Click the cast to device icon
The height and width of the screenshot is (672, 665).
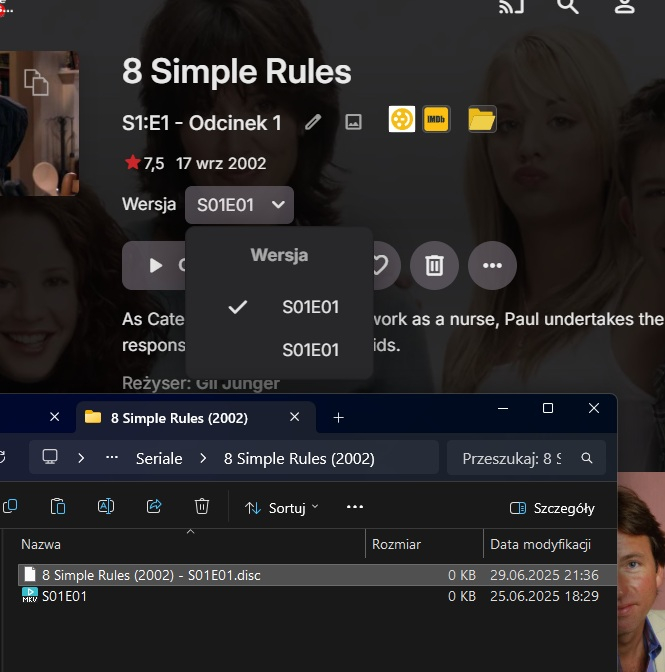(511, 6)
